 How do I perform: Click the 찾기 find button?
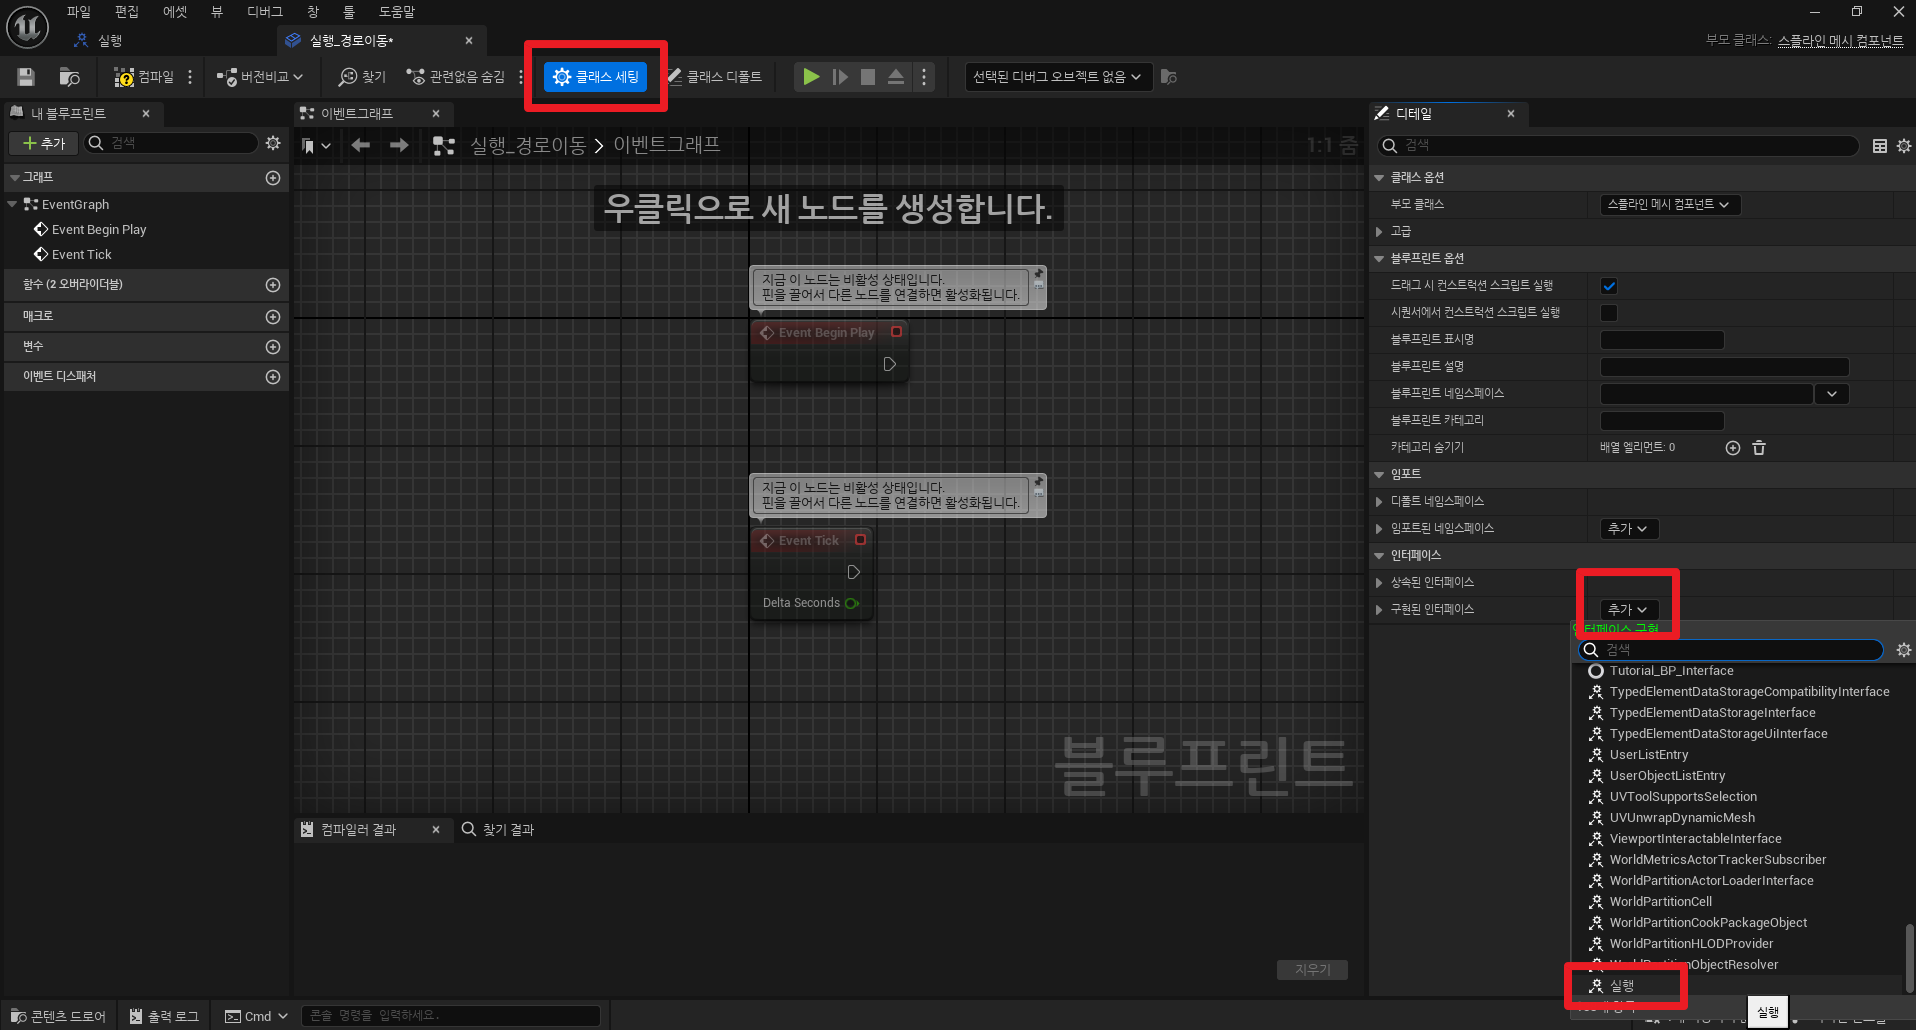362,77
